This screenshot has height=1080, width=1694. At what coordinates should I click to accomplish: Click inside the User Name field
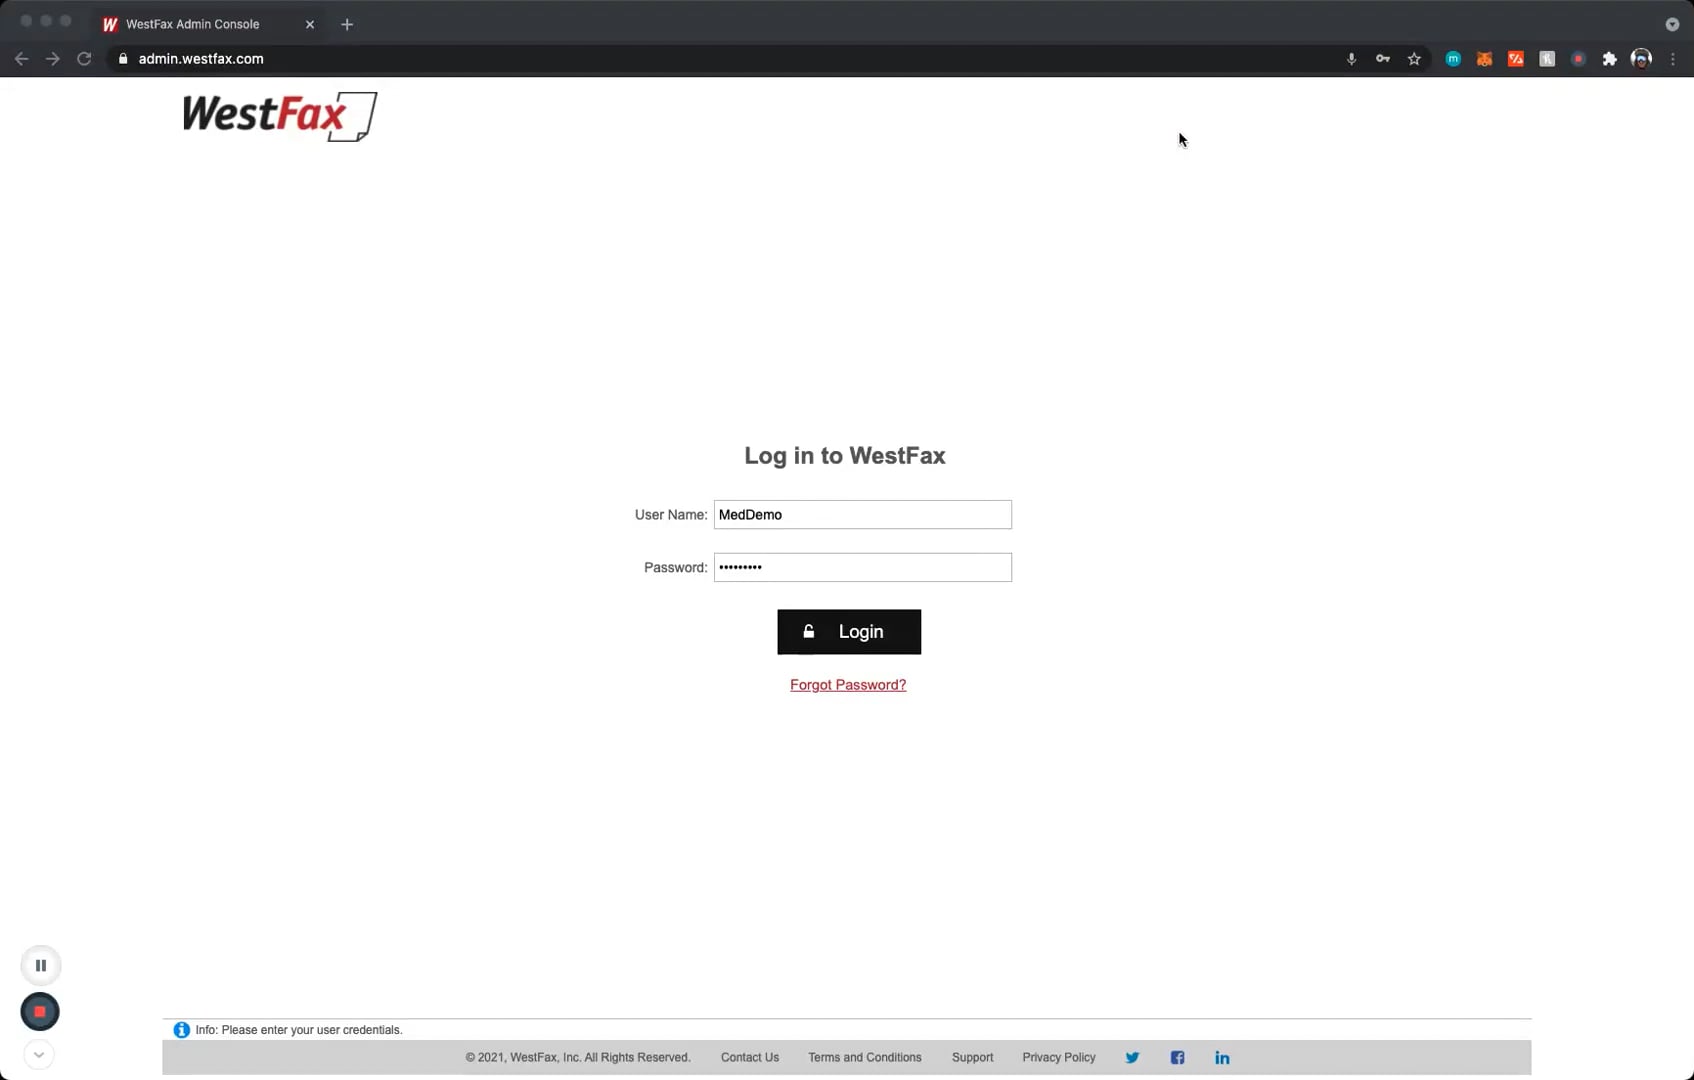tap(862, 514)
